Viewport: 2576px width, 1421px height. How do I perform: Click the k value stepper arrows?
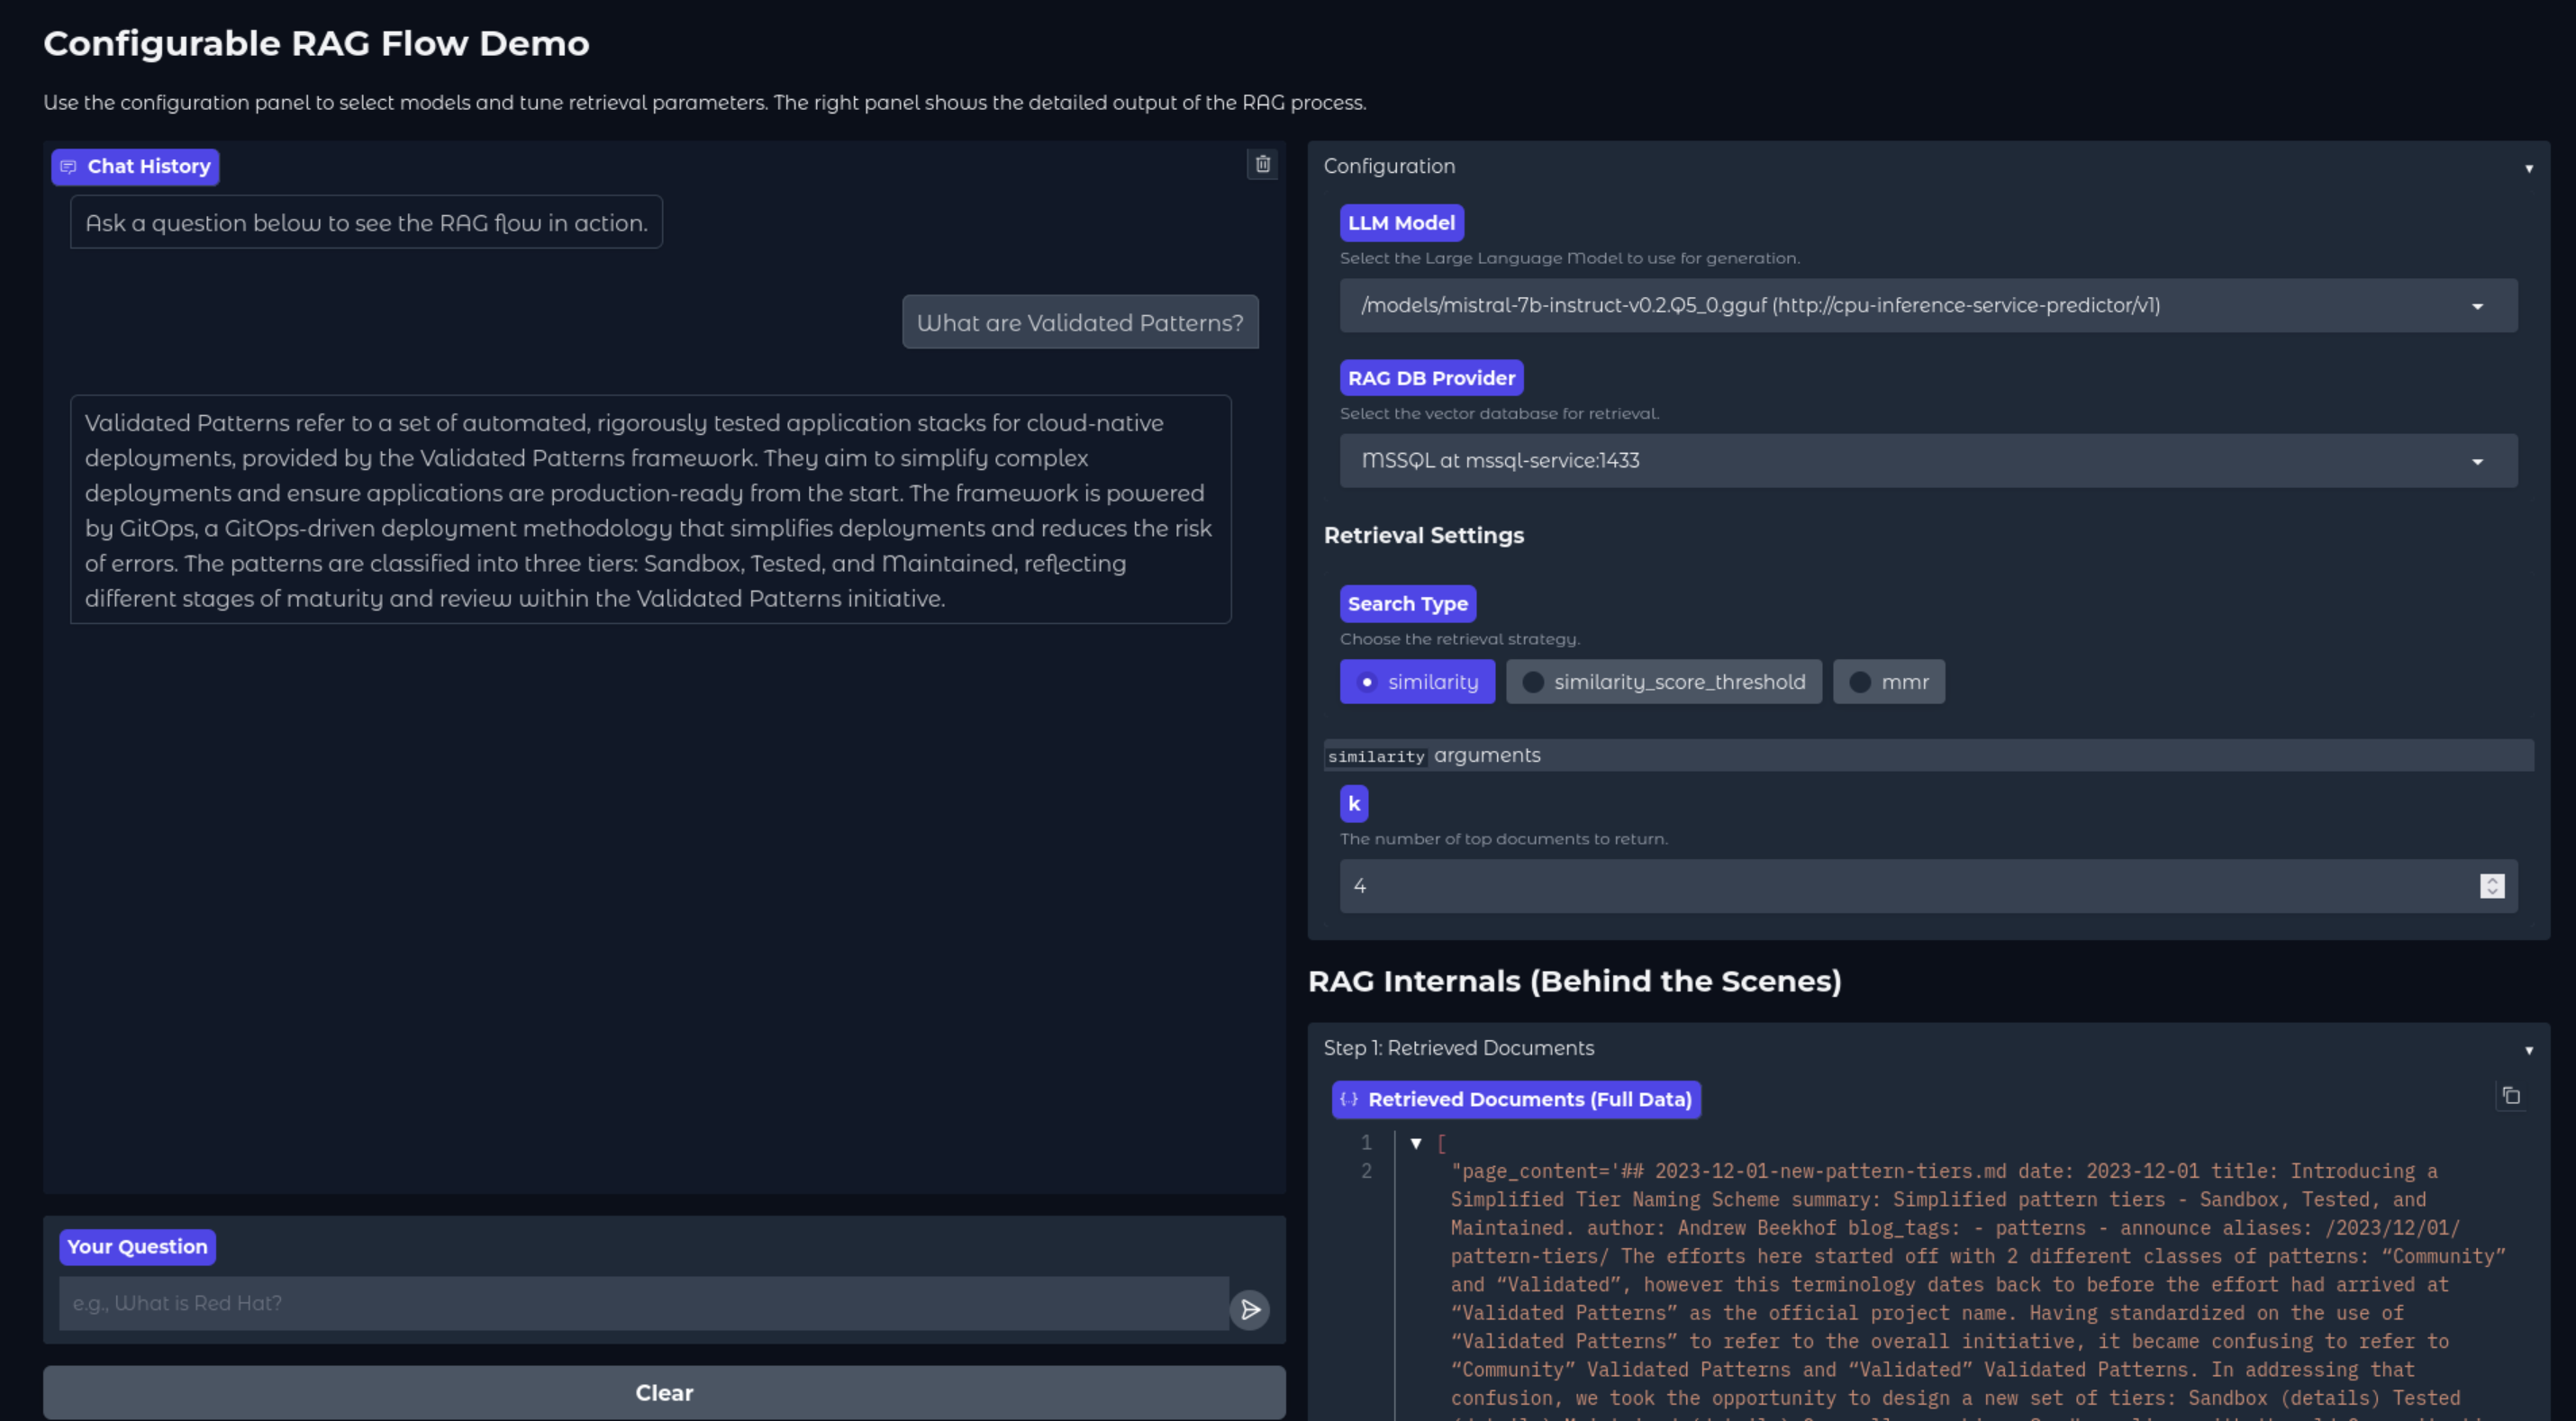pos(2491,886)
